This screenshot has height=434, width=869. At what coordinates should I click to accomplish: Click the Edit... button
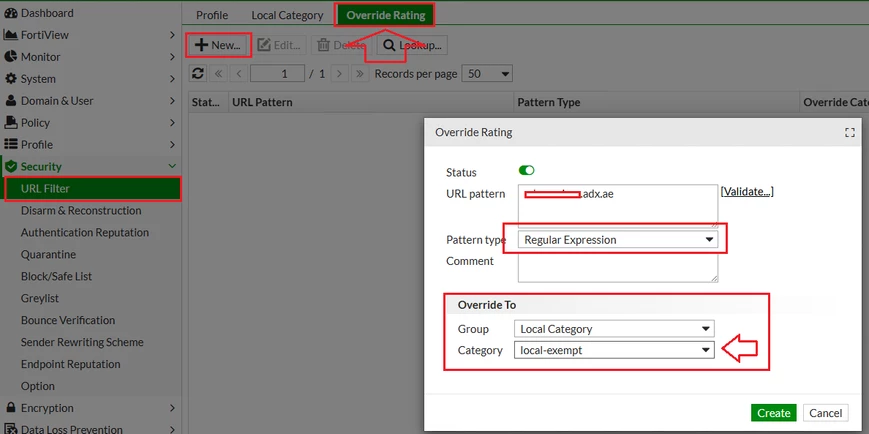pyautogui.click(x=280, y=45)
